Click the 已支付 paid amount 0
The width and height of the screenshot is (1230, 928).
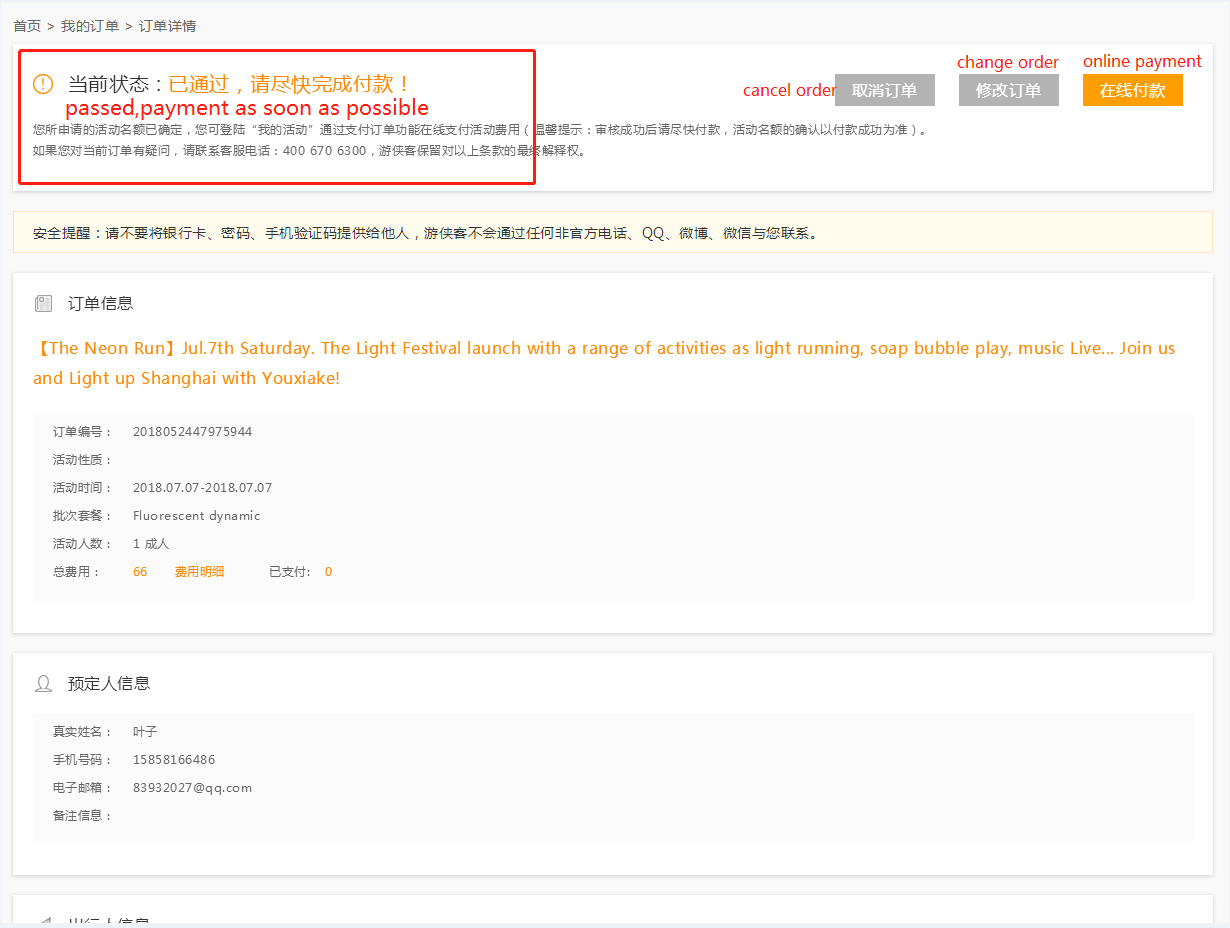tap(328, 572)
